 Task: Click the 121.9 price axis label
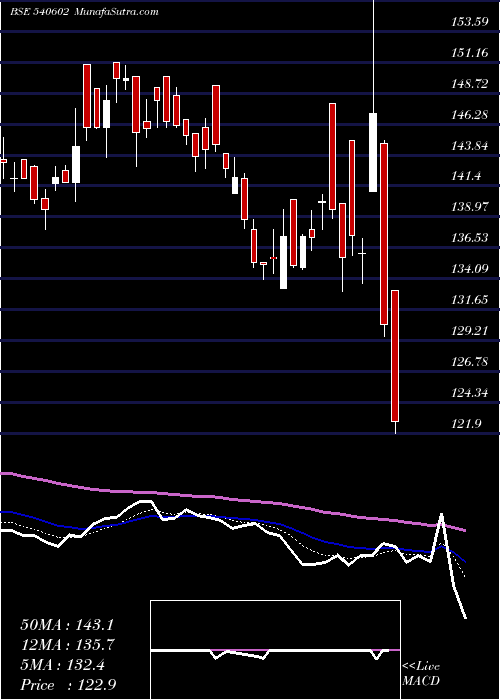point(467,424)
